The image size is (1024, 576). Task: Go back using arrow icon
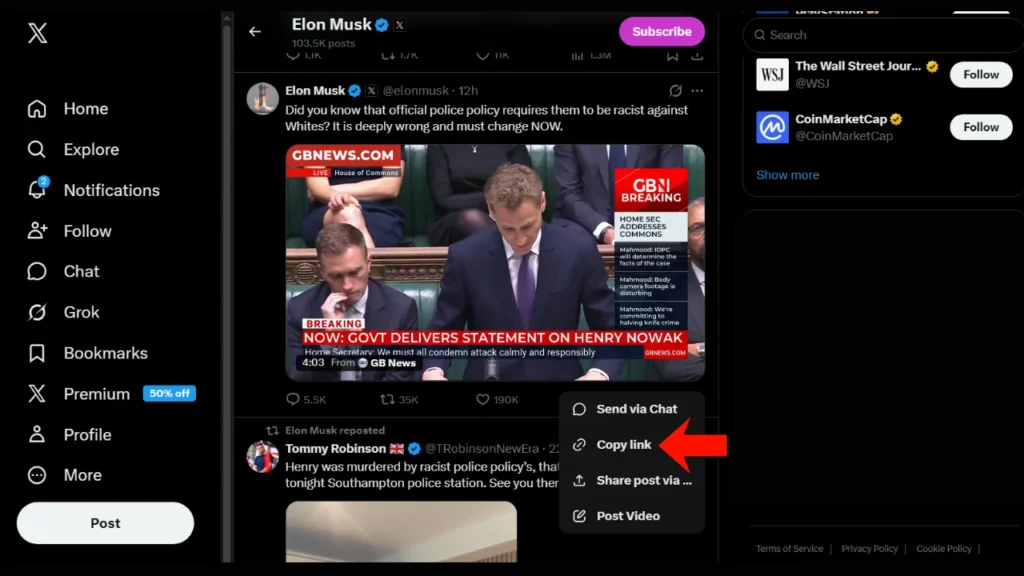pyautogui.click(x=255, y=31)
